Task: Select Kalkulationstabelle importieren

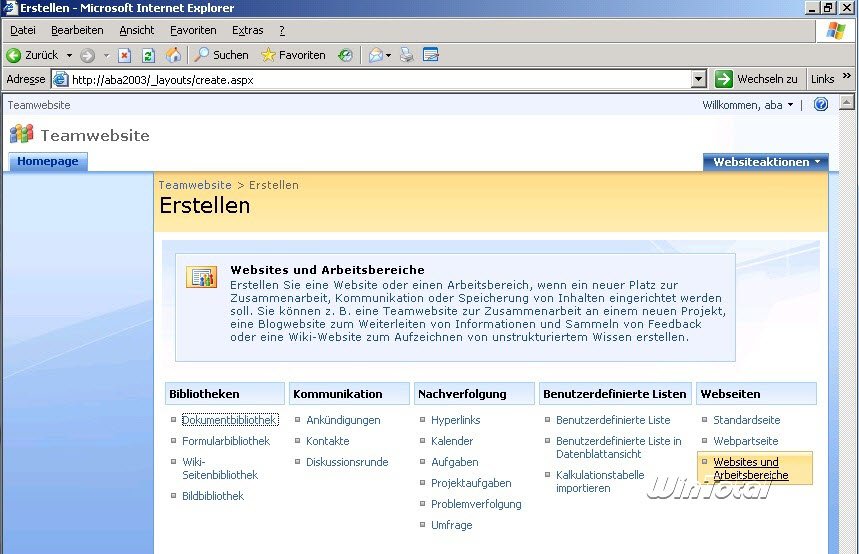Action: click(600, 481)
